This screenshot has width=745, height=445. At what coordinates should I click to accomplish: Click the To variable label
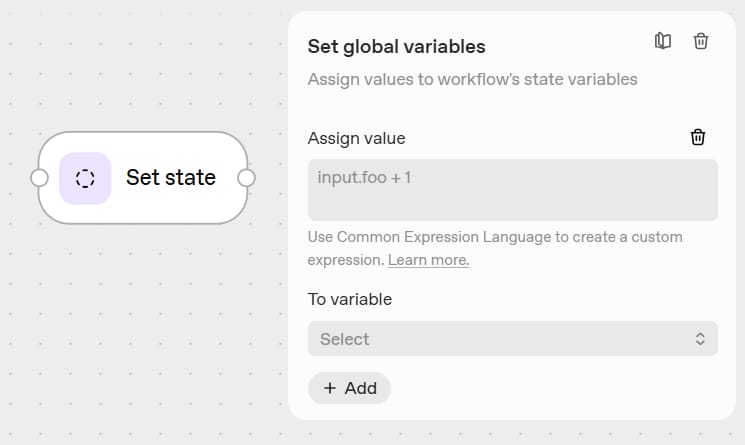(x=350, y=299)
